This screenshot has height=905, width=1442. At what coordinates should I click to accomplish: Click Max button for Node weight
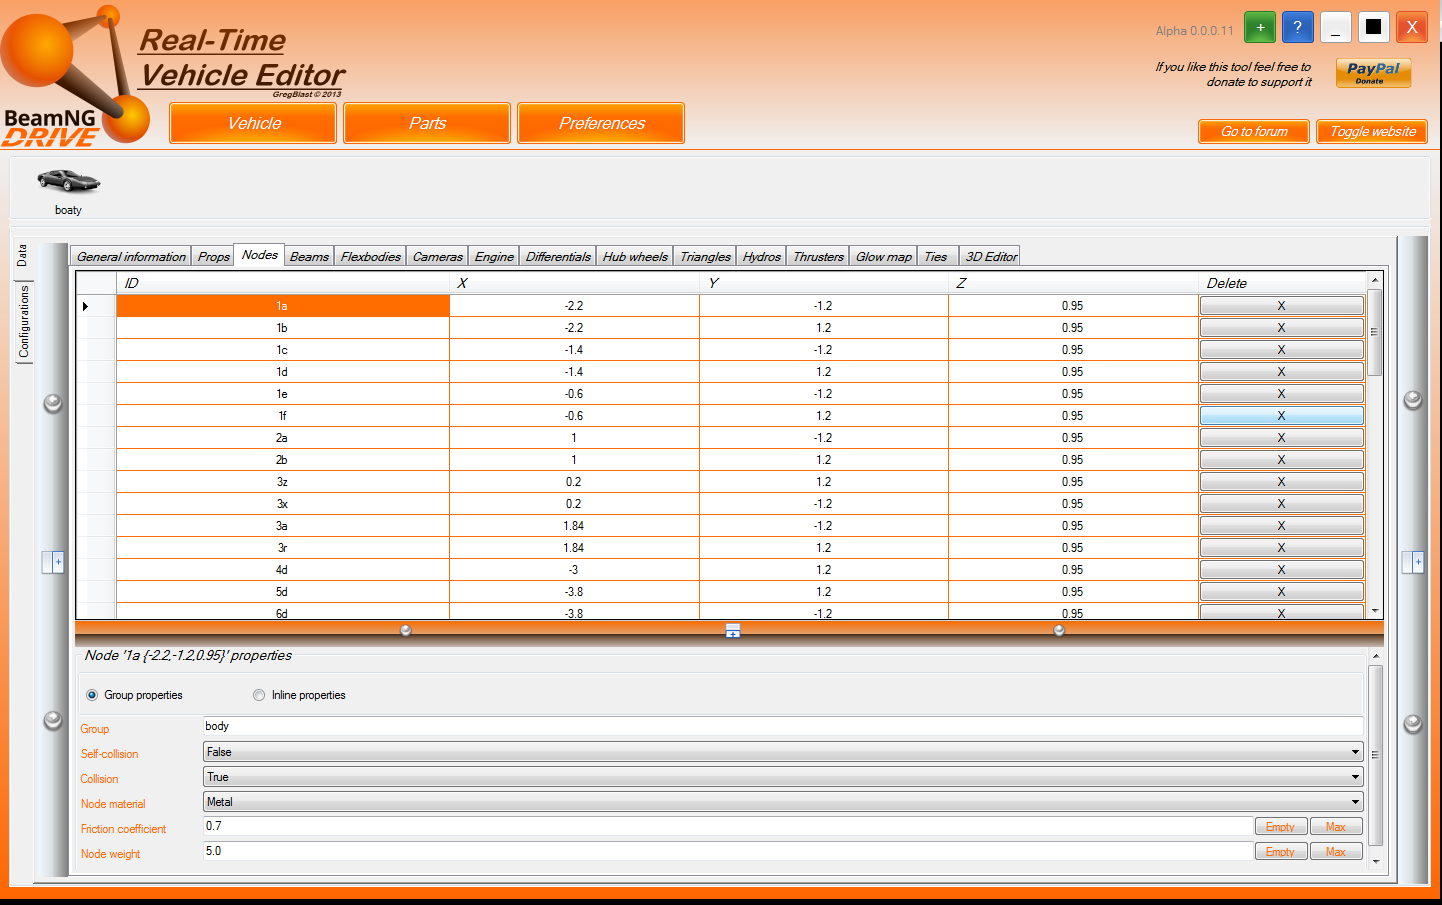pyautogui.click(x=1335, y=852)
